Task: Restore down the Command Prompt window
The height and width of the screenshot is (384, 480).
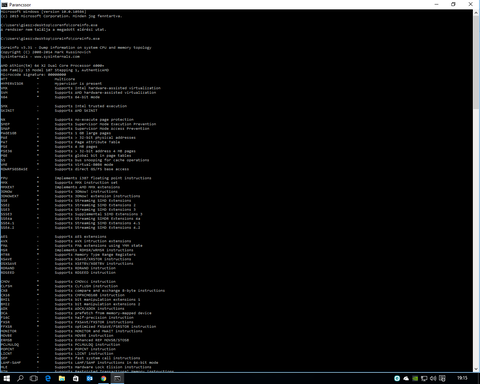Action: pos(453,4)
